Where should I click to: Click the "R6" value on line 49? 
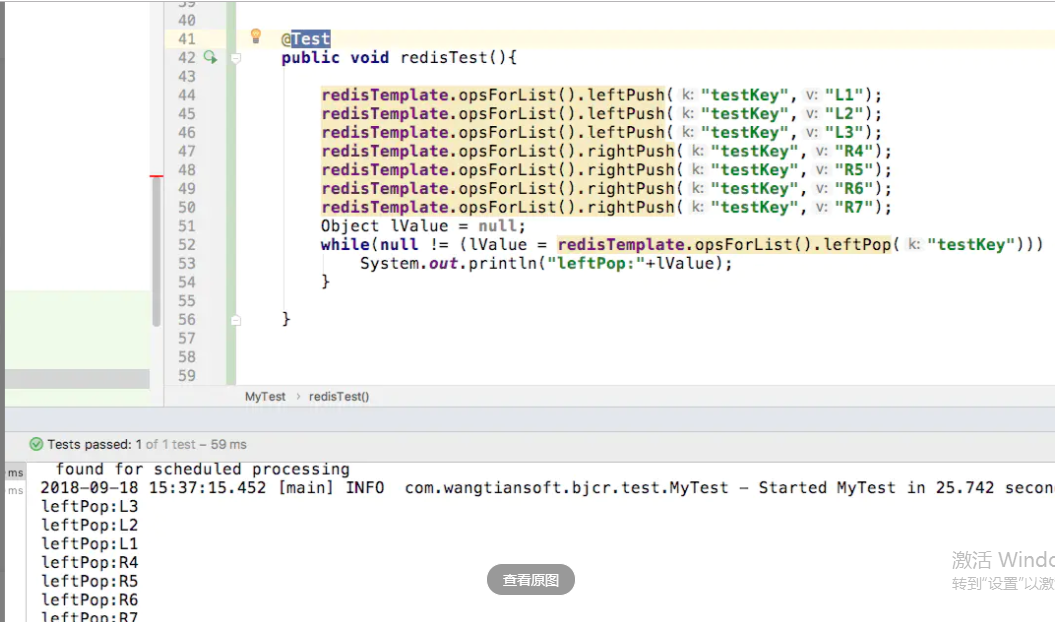click(854, 189)
